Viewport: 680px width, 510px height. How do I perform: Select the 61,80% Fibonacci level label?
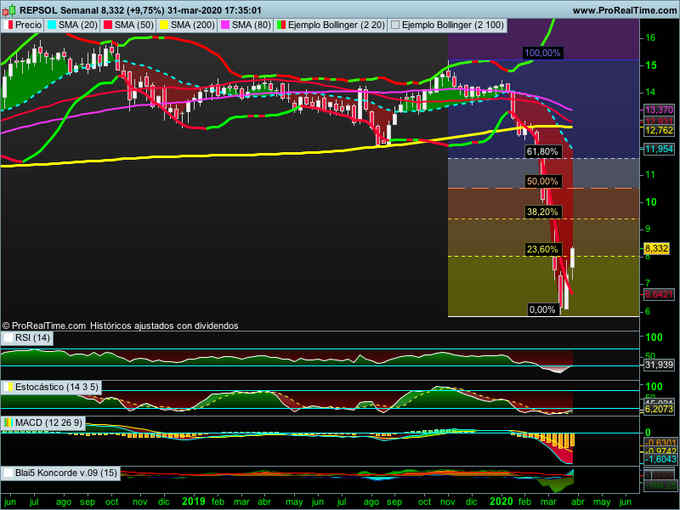tap(542, 152)
